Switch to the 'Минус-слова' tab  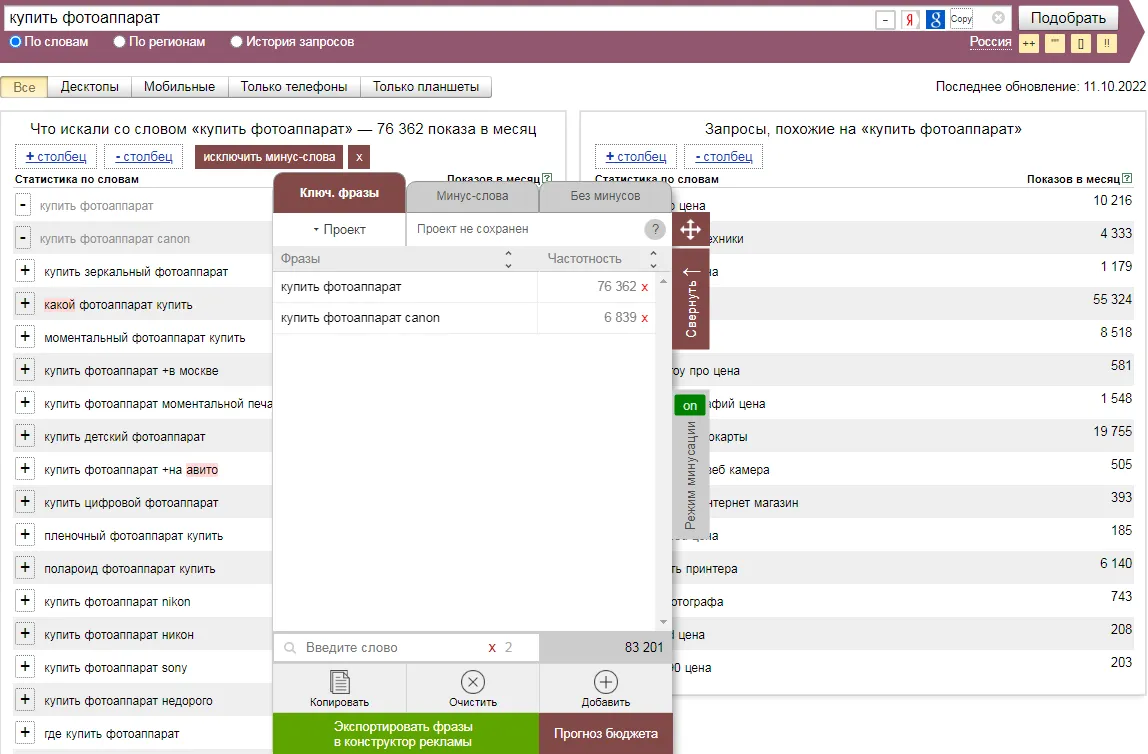coord(472,196)
